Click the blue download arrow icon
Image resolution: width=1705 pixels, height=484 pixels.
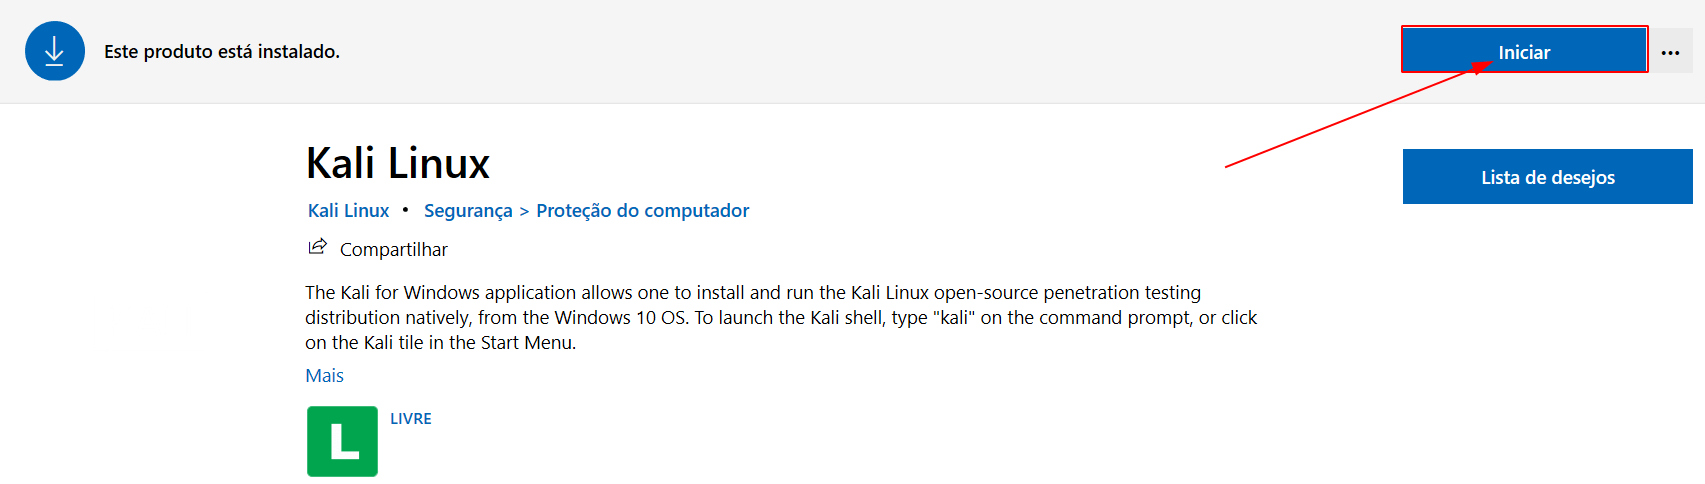[55, 51]
